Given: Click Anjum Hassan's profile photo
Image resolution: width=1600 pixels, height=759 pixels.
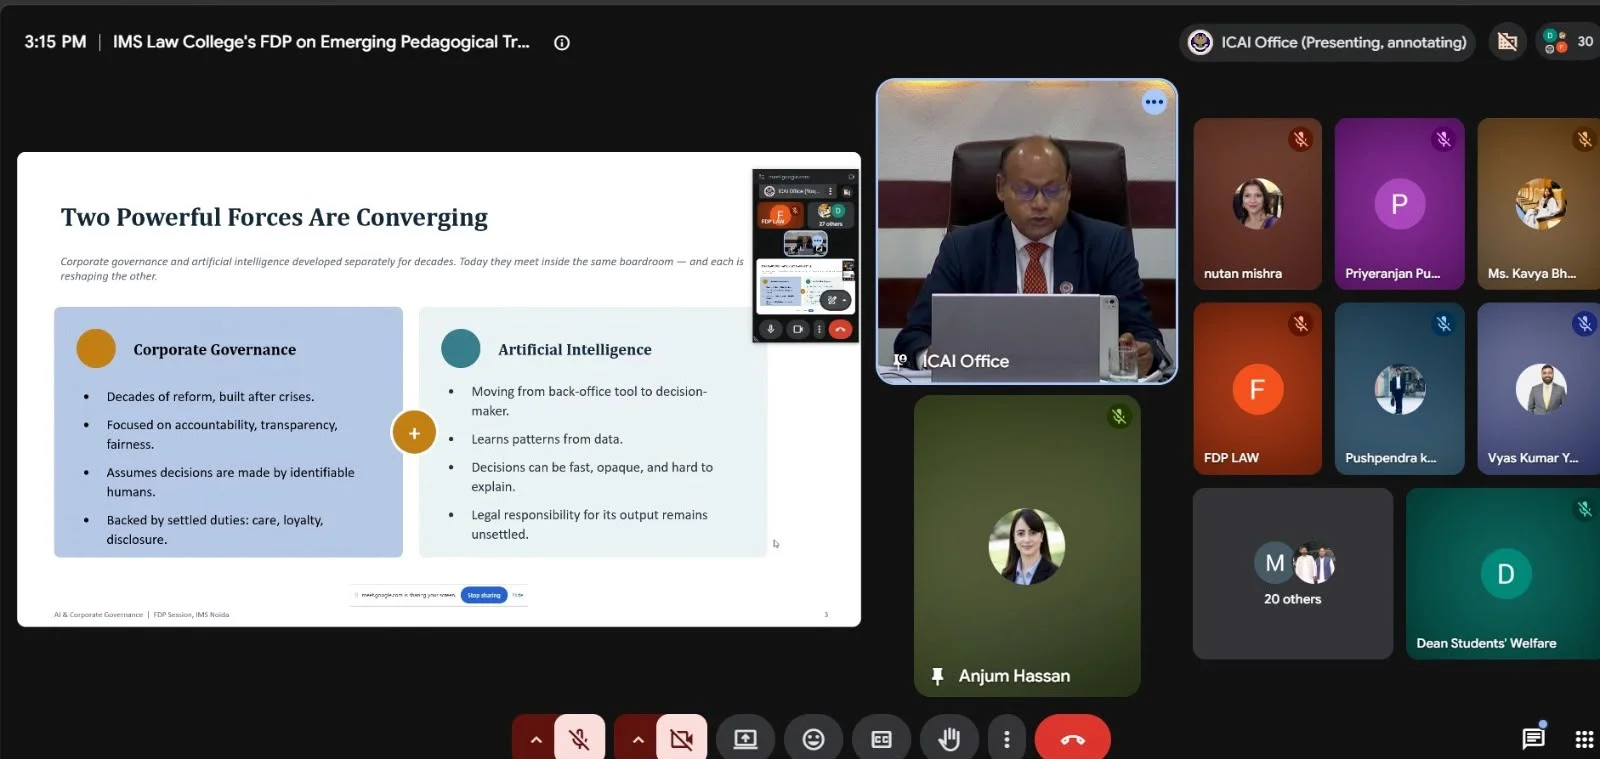Looking at the screenshot, I should (x=1026, y=547).
